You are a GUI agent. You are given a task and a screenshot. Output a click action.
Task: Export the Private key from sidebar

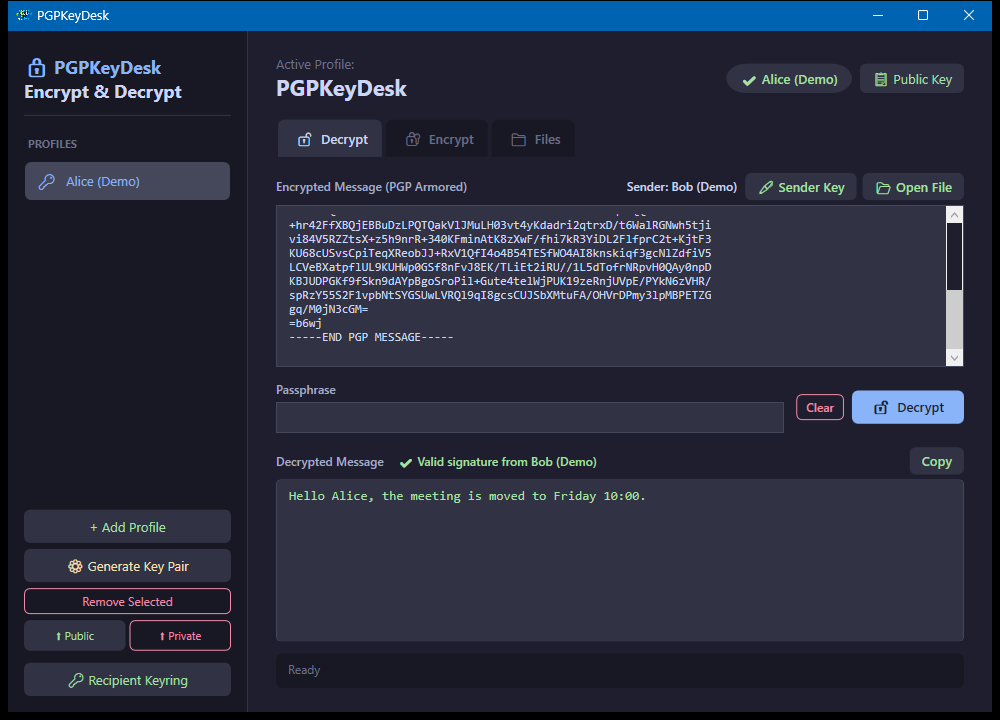[180, 636]
